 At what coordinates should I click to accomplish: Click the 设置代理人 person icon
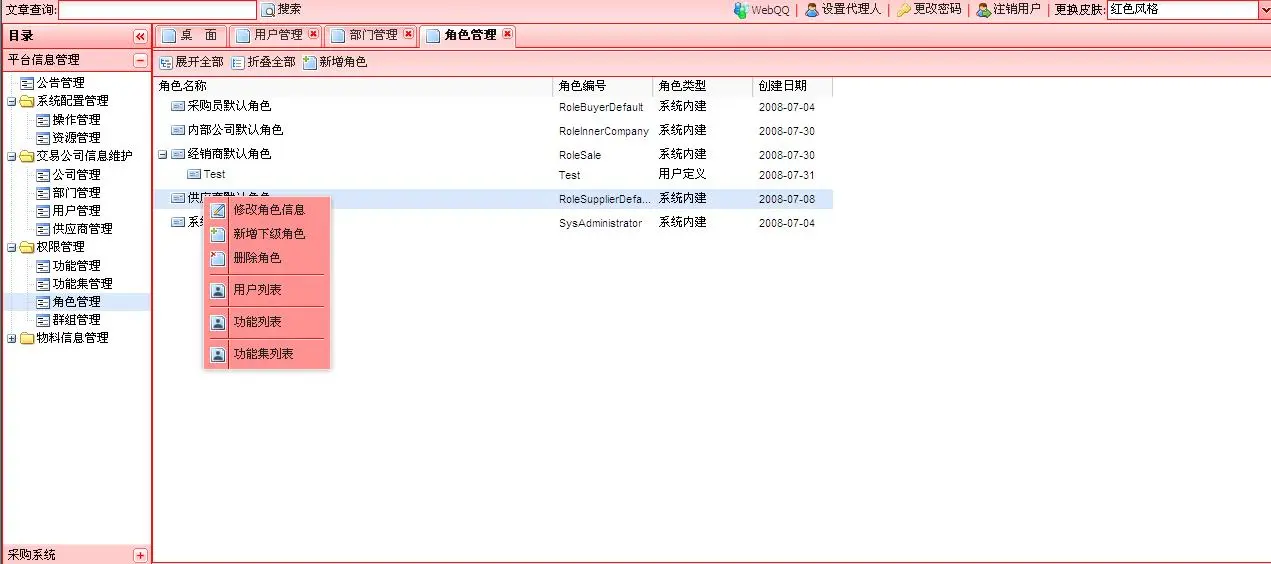pos(812,10)
